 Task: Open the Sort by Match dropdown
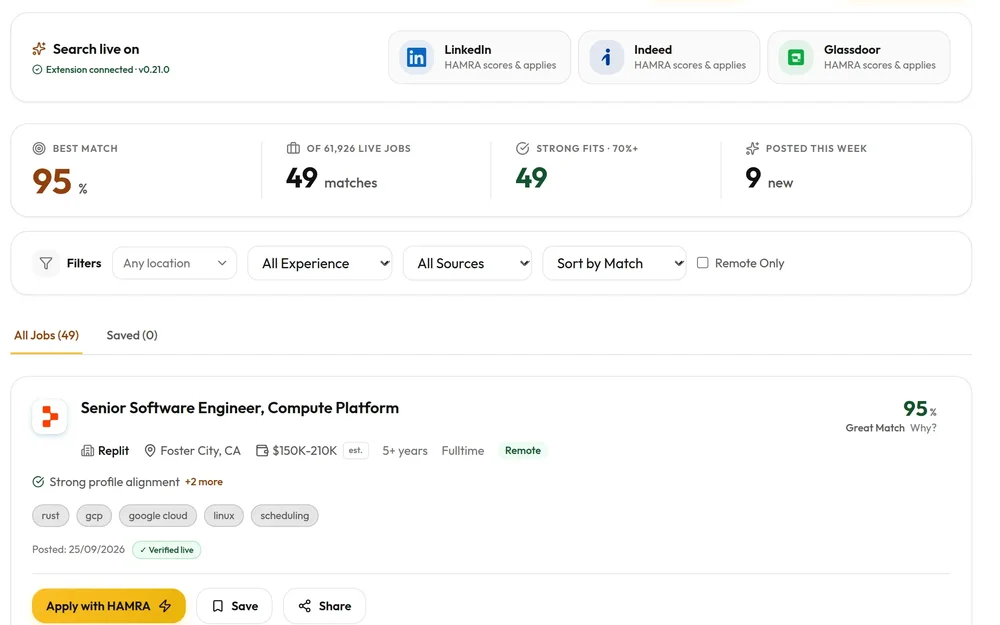pos(614,263)
